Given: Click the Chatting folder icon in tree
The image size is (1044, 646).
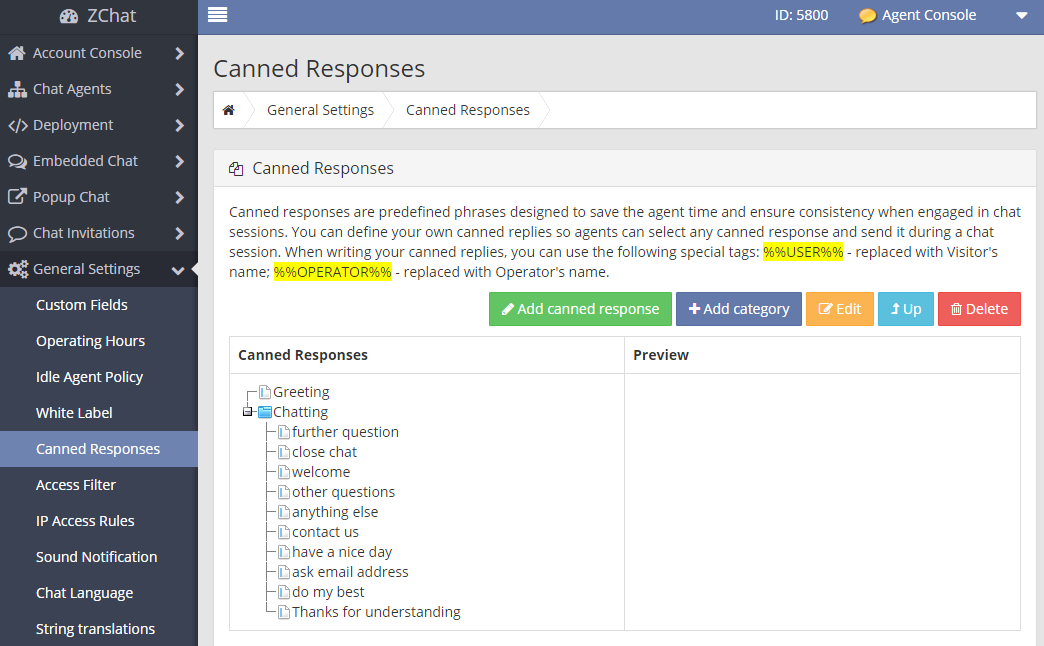Looking at the screenshot, I should (x=265, y=412).
